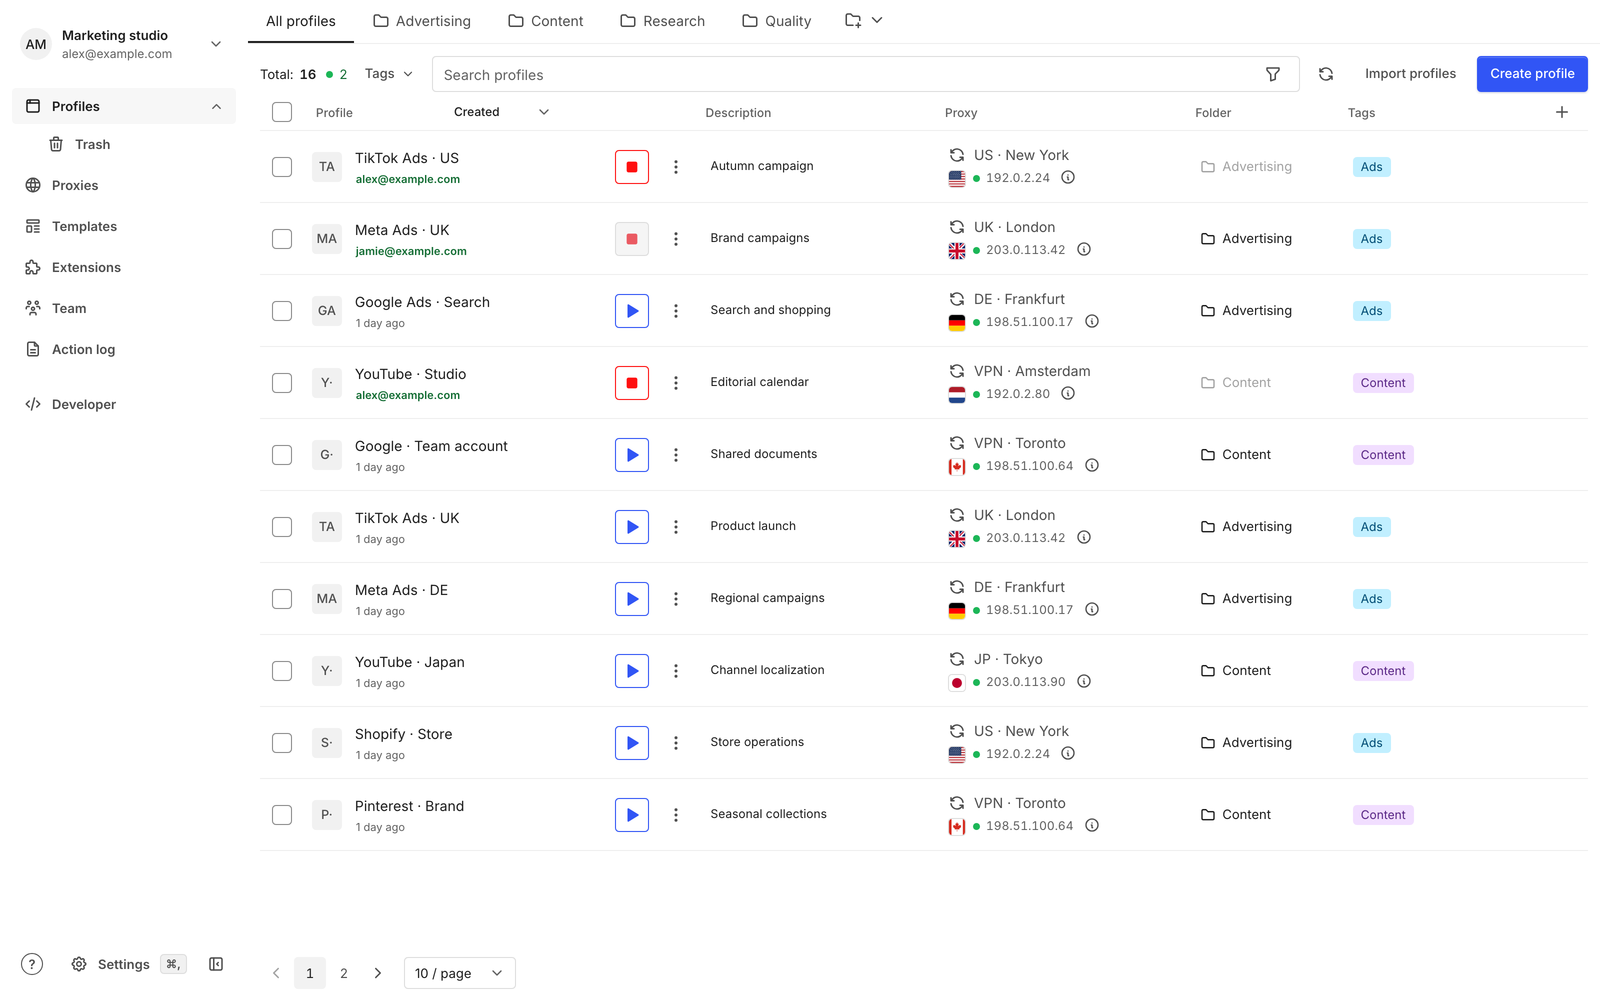The image size is (1600, 1000).
Task: Check the Meta Ads · DE row
Action: pos(282,599)
